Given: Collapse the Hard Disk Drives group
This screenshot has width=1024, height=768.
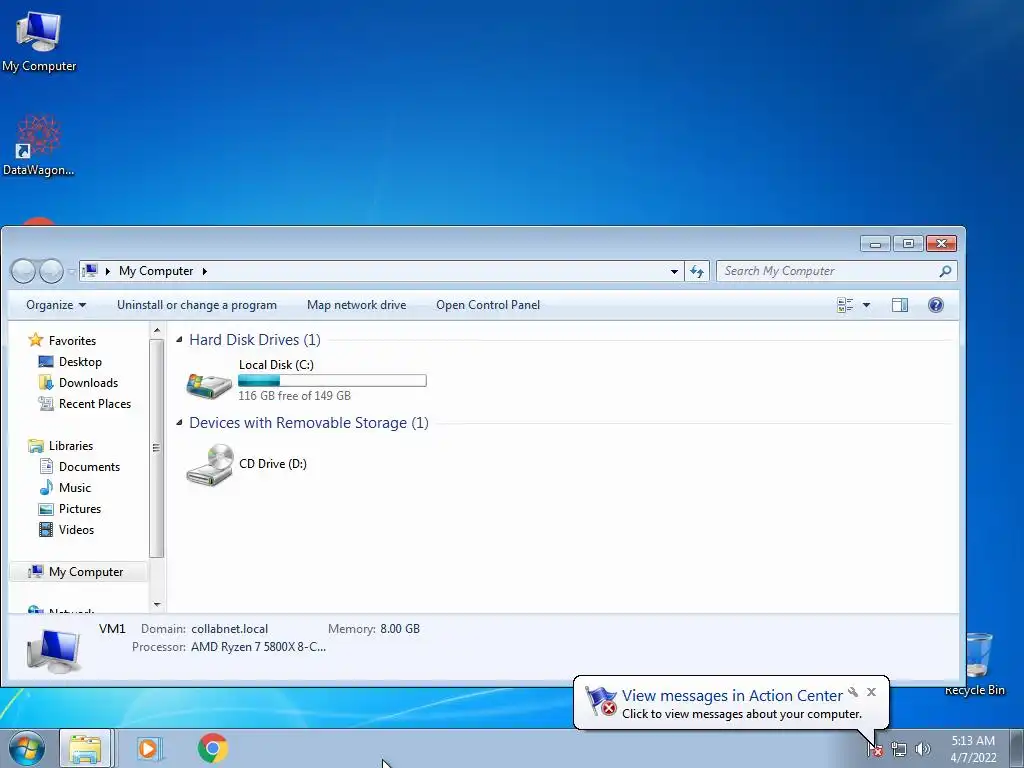Looking at the screenshot, I should tap(179, 340).
